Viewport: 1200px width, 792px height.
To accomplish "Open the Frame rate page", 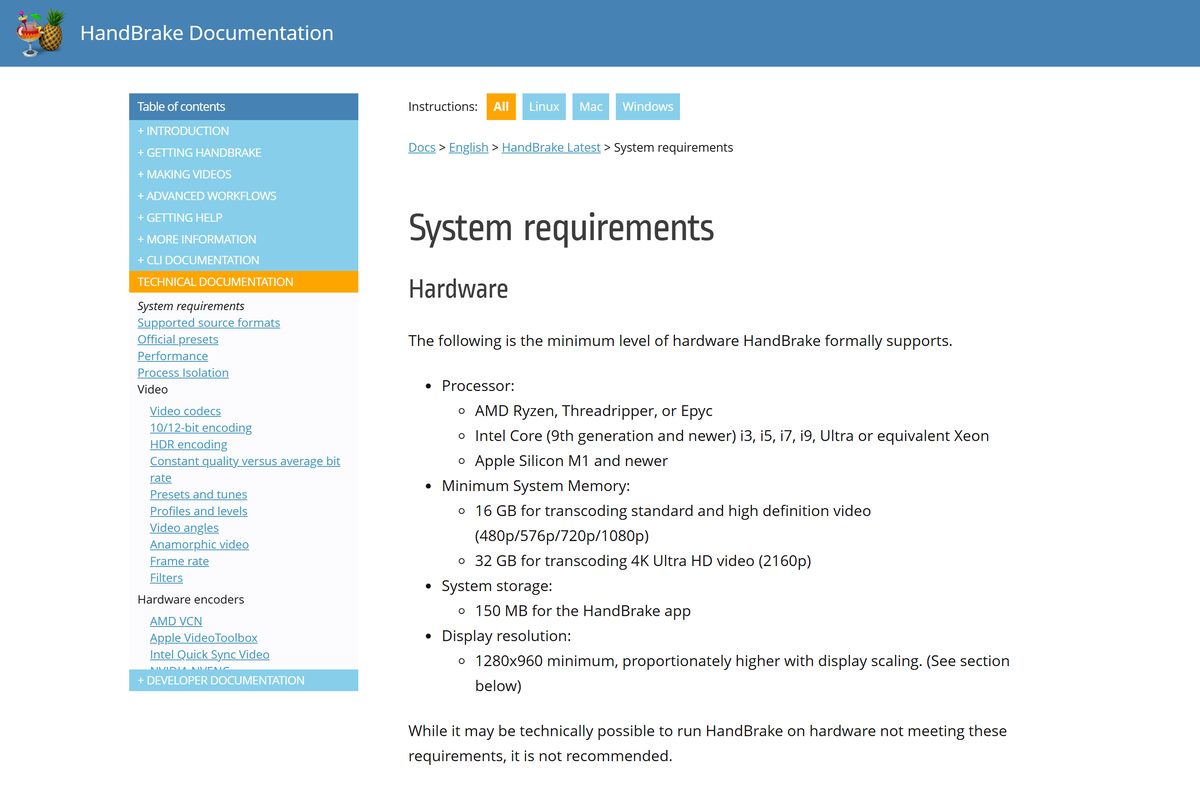I will tap(180, 561).
